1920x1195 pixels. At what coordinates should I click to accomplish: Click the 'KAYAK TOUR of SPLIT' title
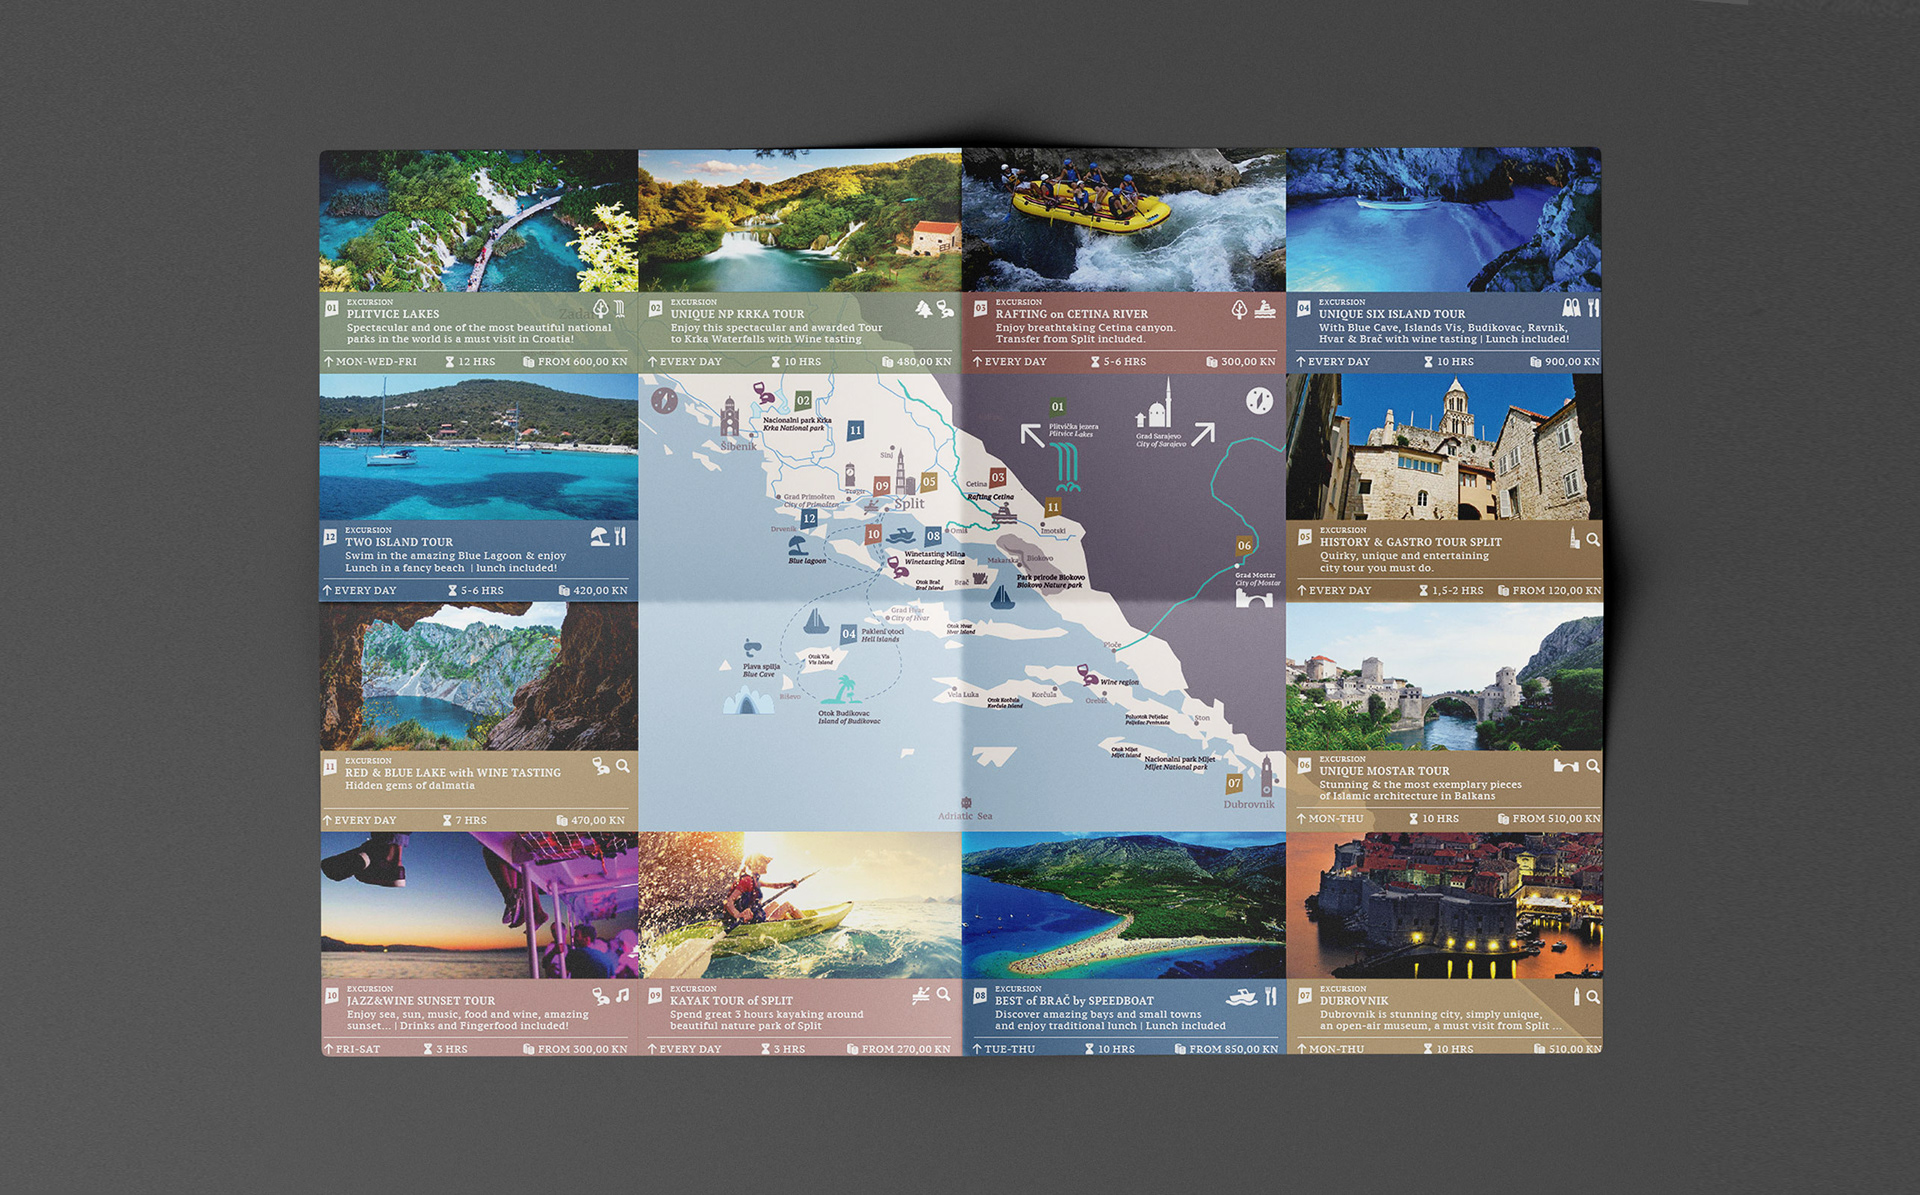click(x=731, y=1000)
